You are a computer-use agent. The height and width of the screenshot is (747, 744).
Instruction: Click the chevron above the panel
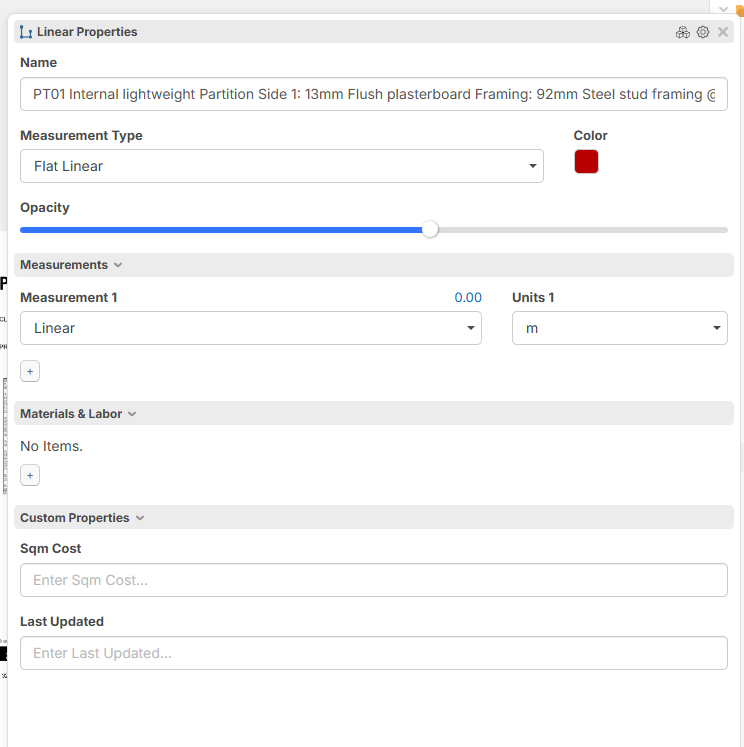(x=724, y=8)
